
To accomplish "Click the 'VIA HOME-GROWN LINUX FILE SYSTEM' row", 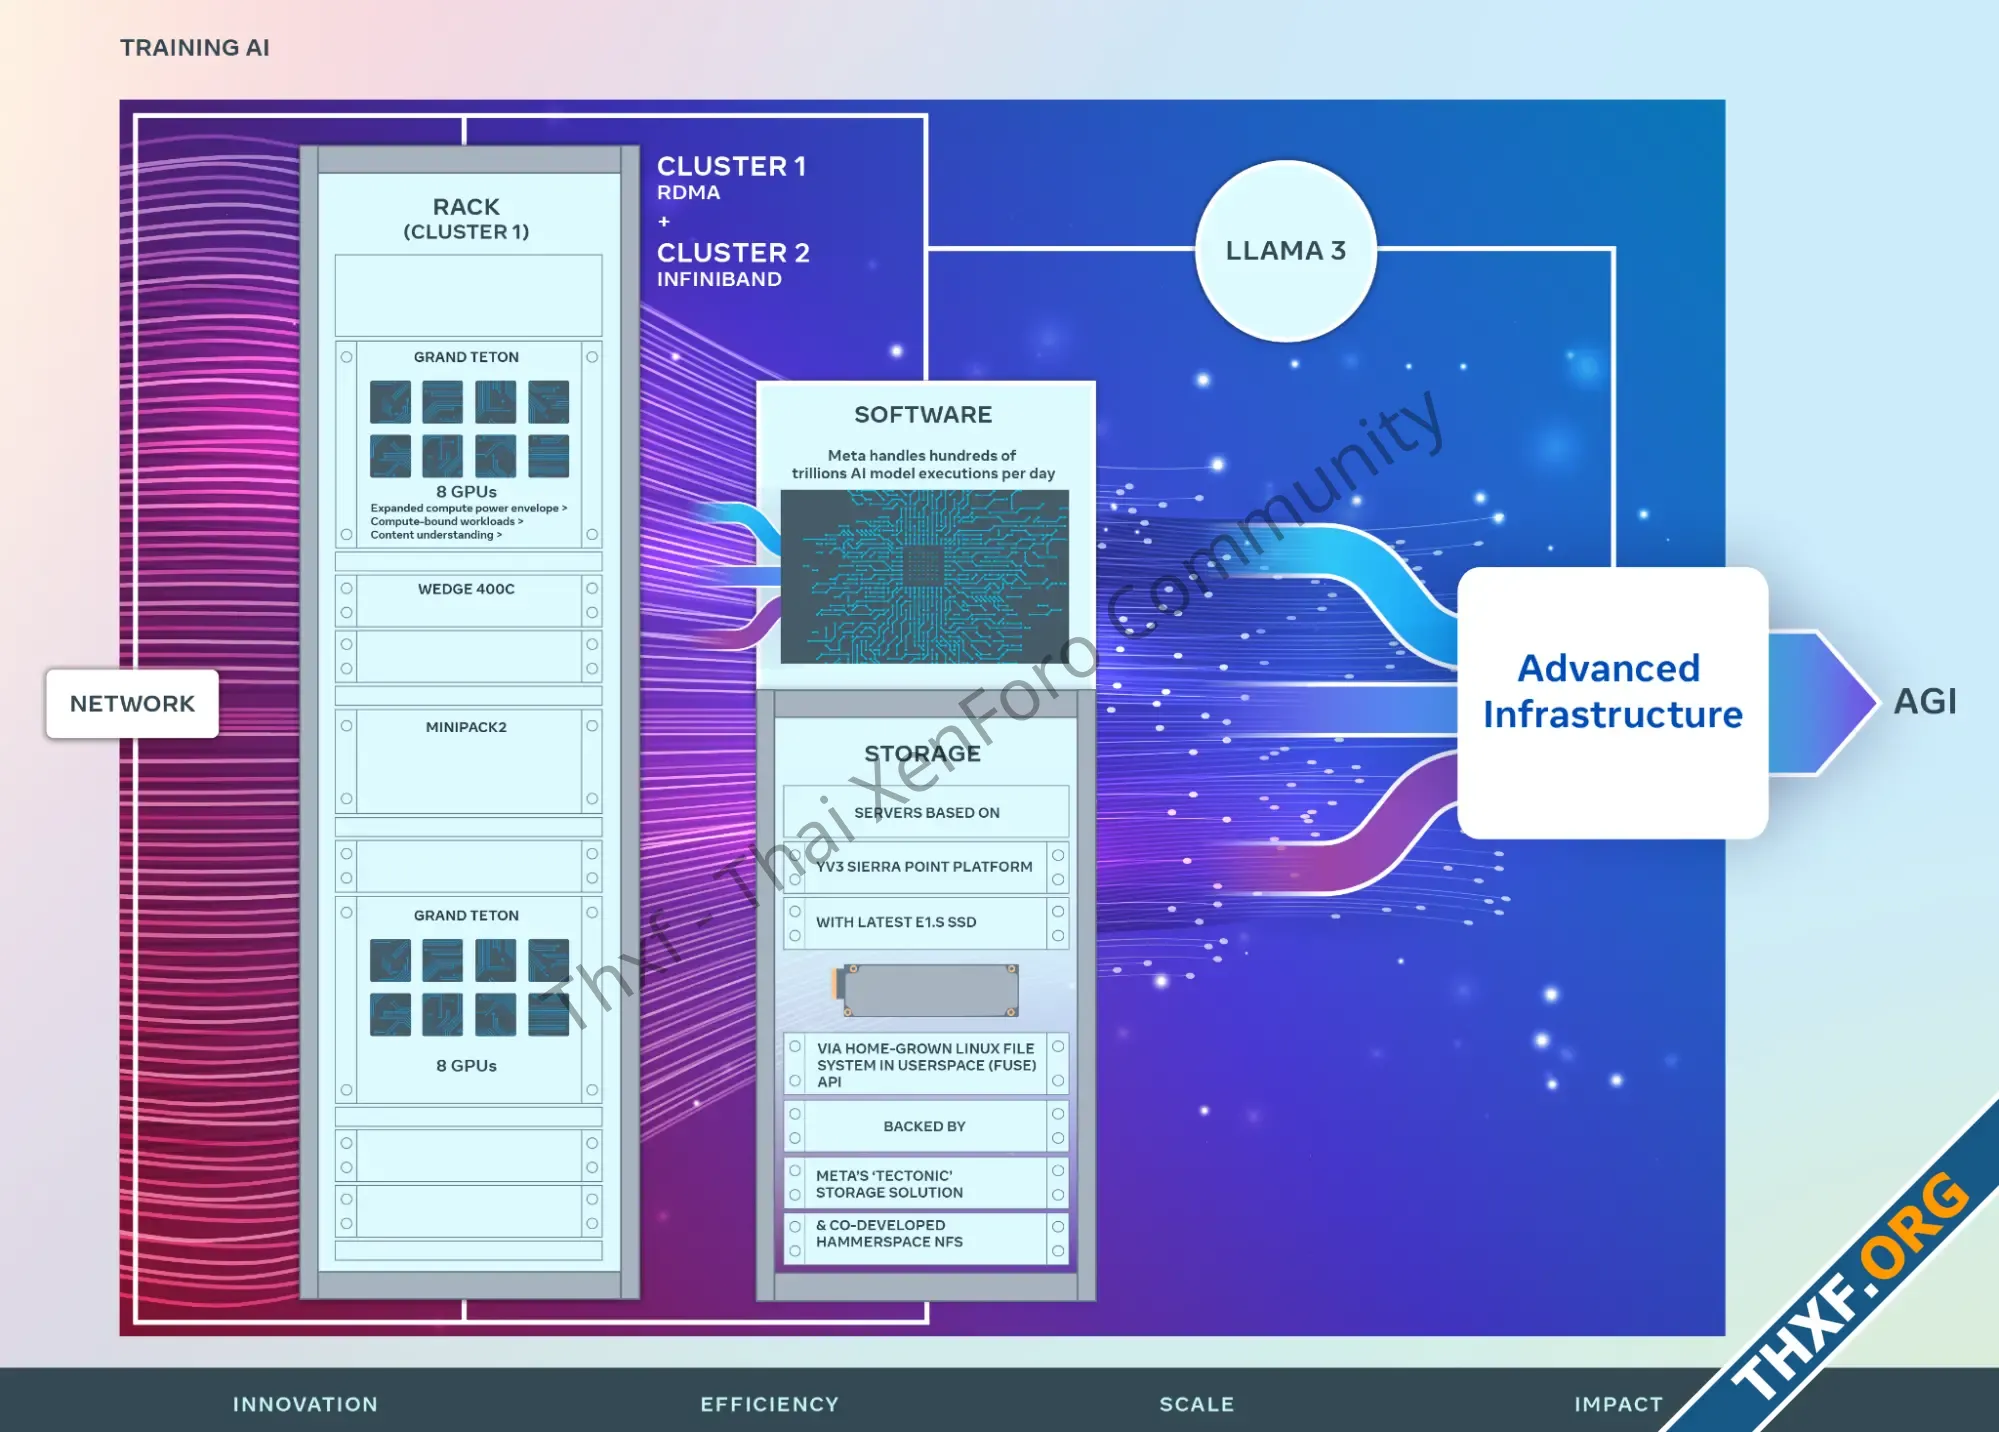I will pyautogui.click(x=926, y=1064).
